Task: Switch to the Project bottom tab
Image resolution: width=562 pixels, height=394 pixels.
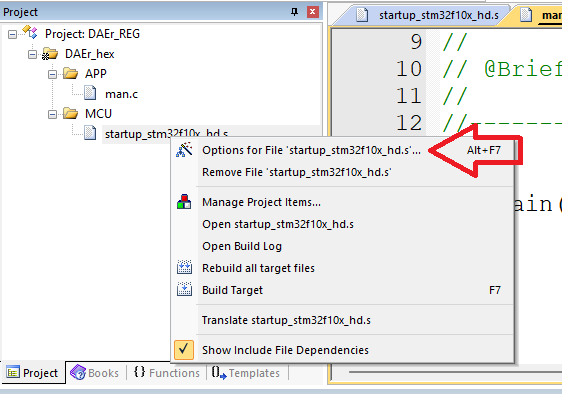Action: pos(33,373)
